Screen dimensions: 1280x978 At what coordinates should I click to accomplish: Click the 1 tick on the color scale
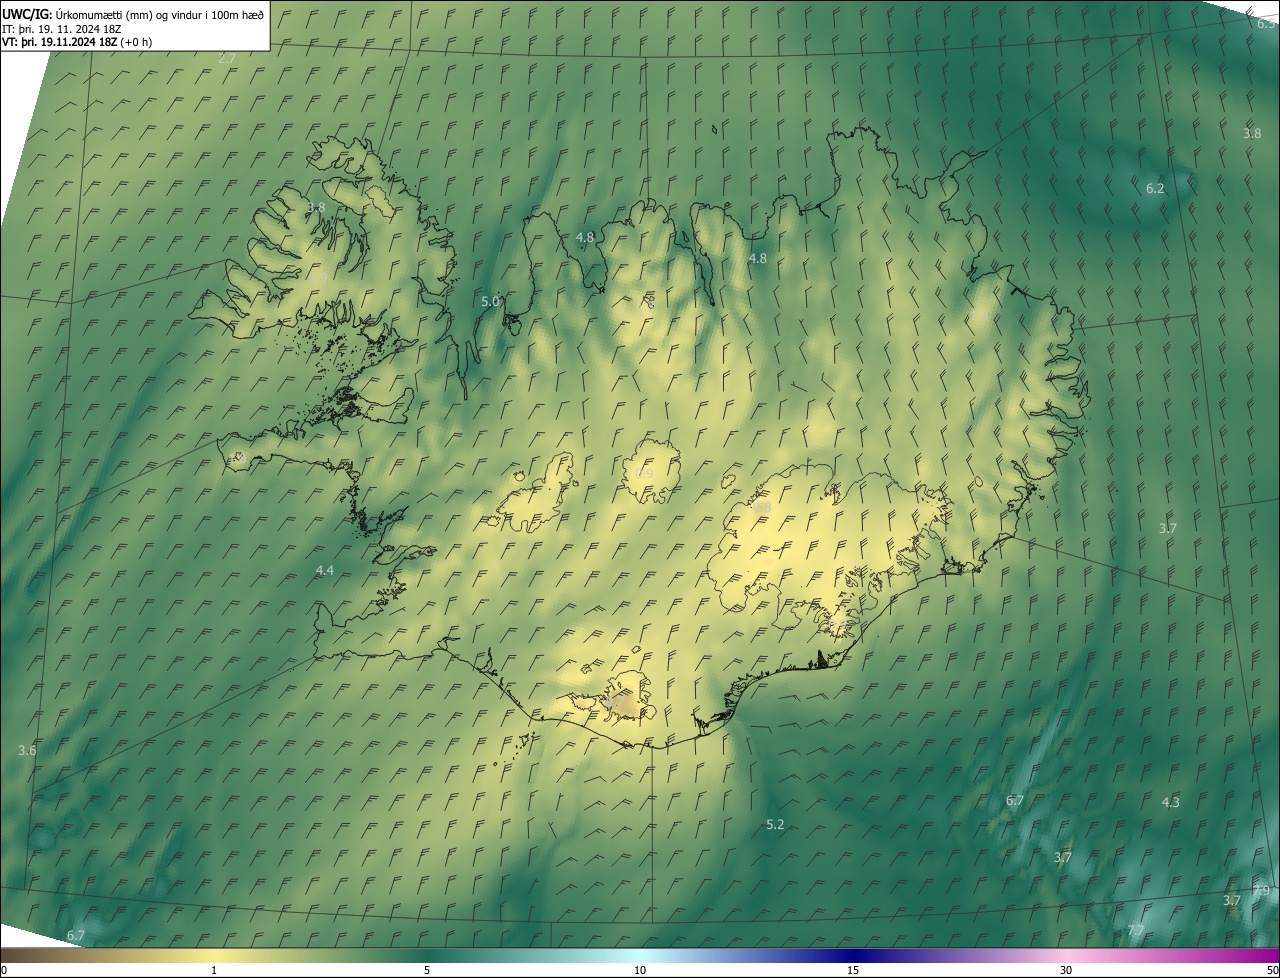214,970
